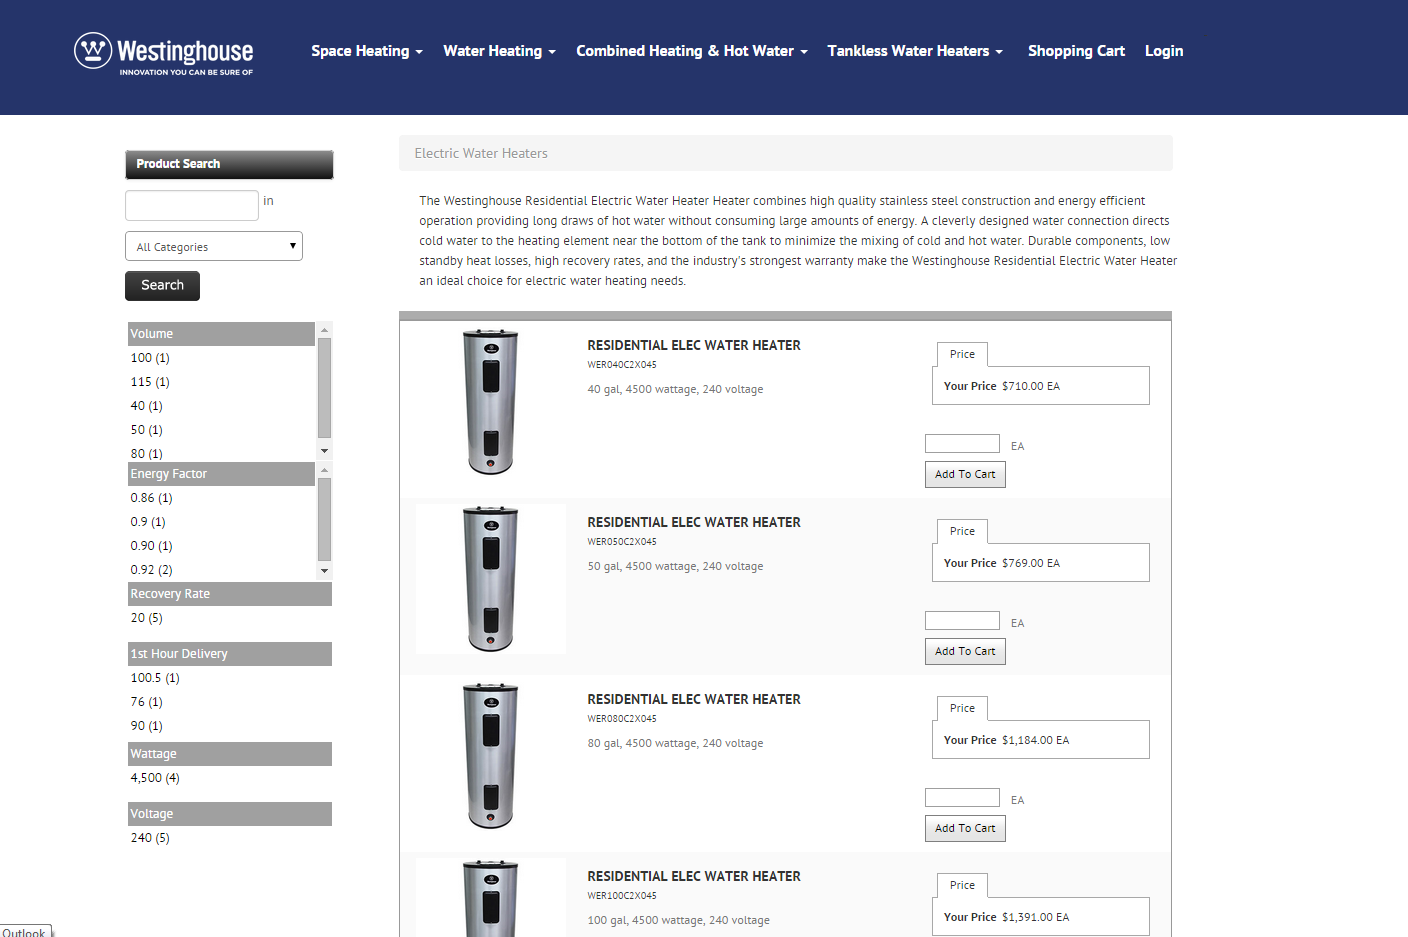Image resolution: width=1408 pixels, height=937 pixels.
Task: Open the All Categories dropdown
Action: 214,246
